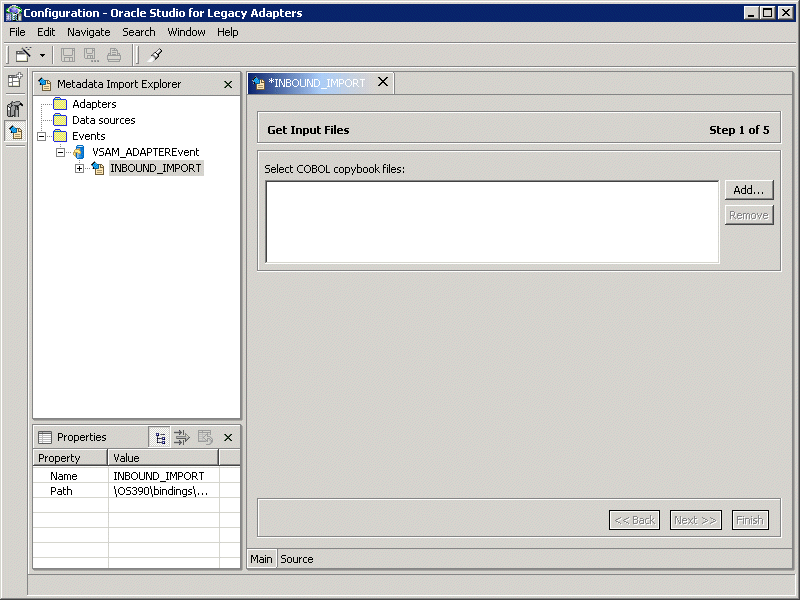Select Adapters in the tree
The image size is (800, 600).
pyautogui.click(x=94, y=104)
